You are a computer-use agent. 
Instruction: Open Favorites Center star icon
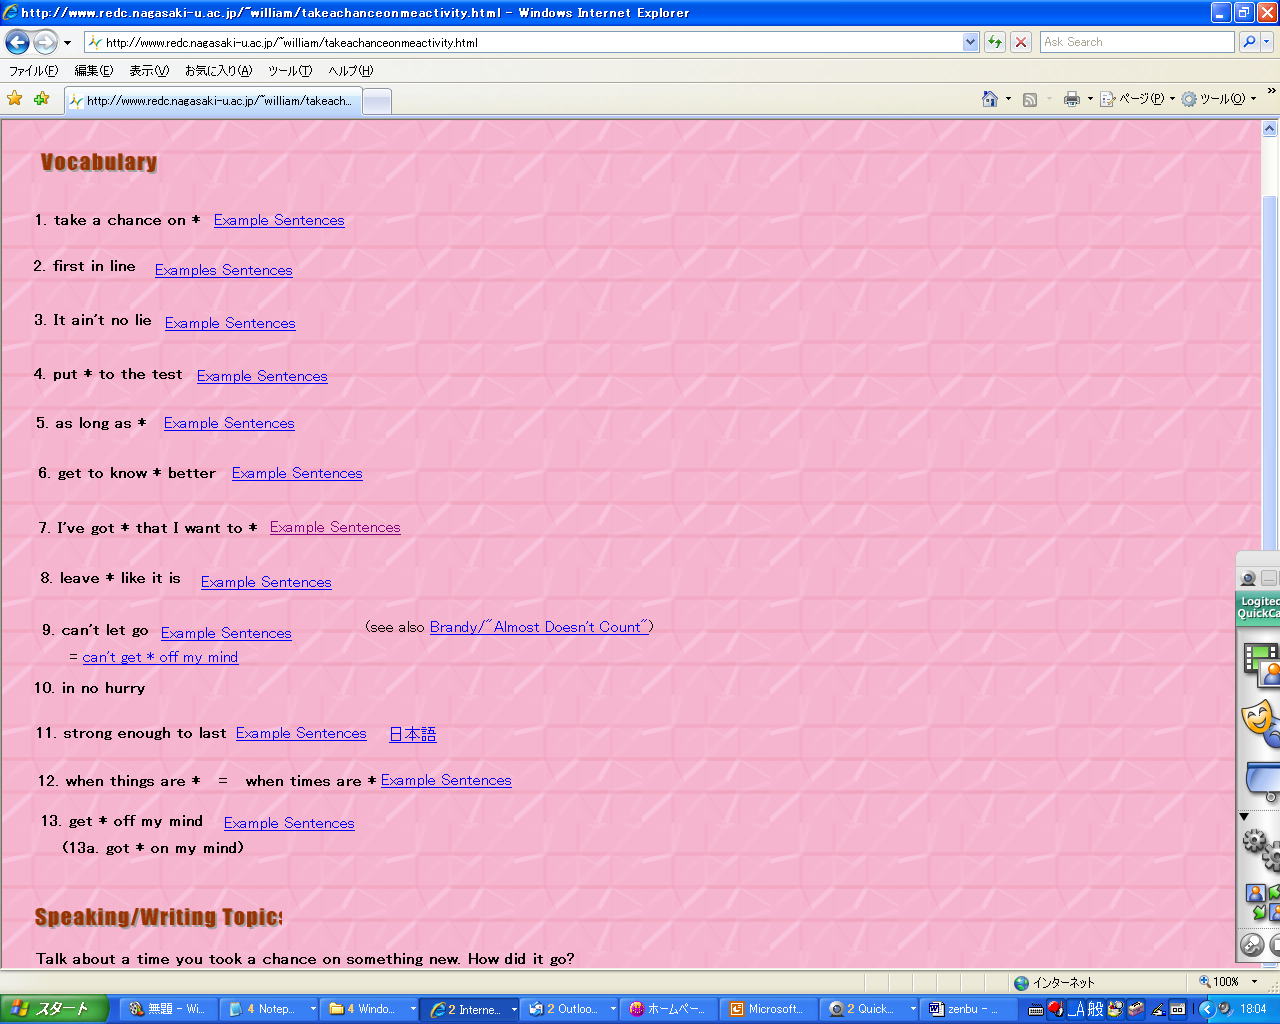(15, 99)
